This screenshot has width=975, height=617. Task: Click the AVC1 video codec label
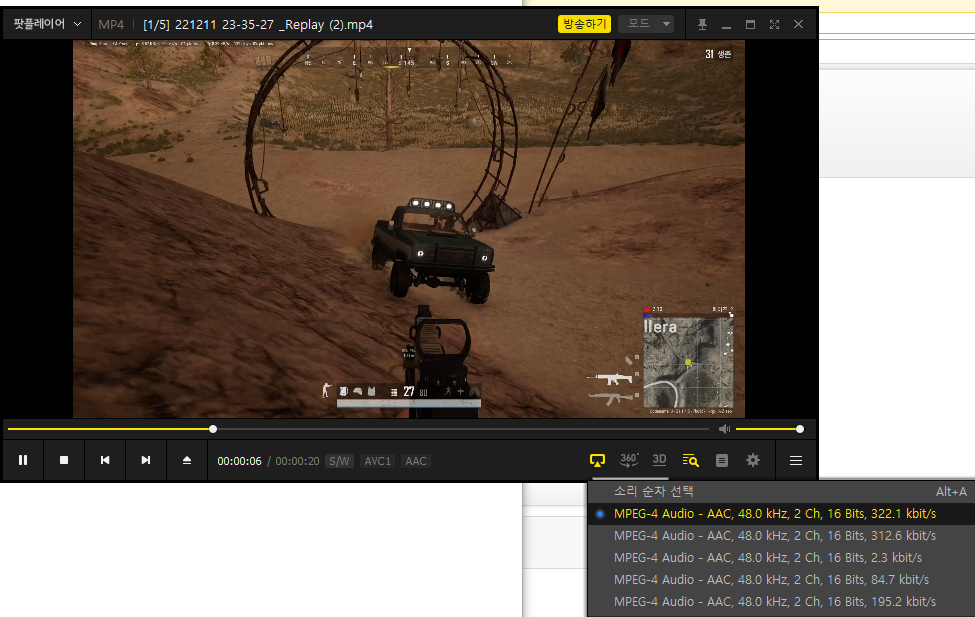point(377,461)
